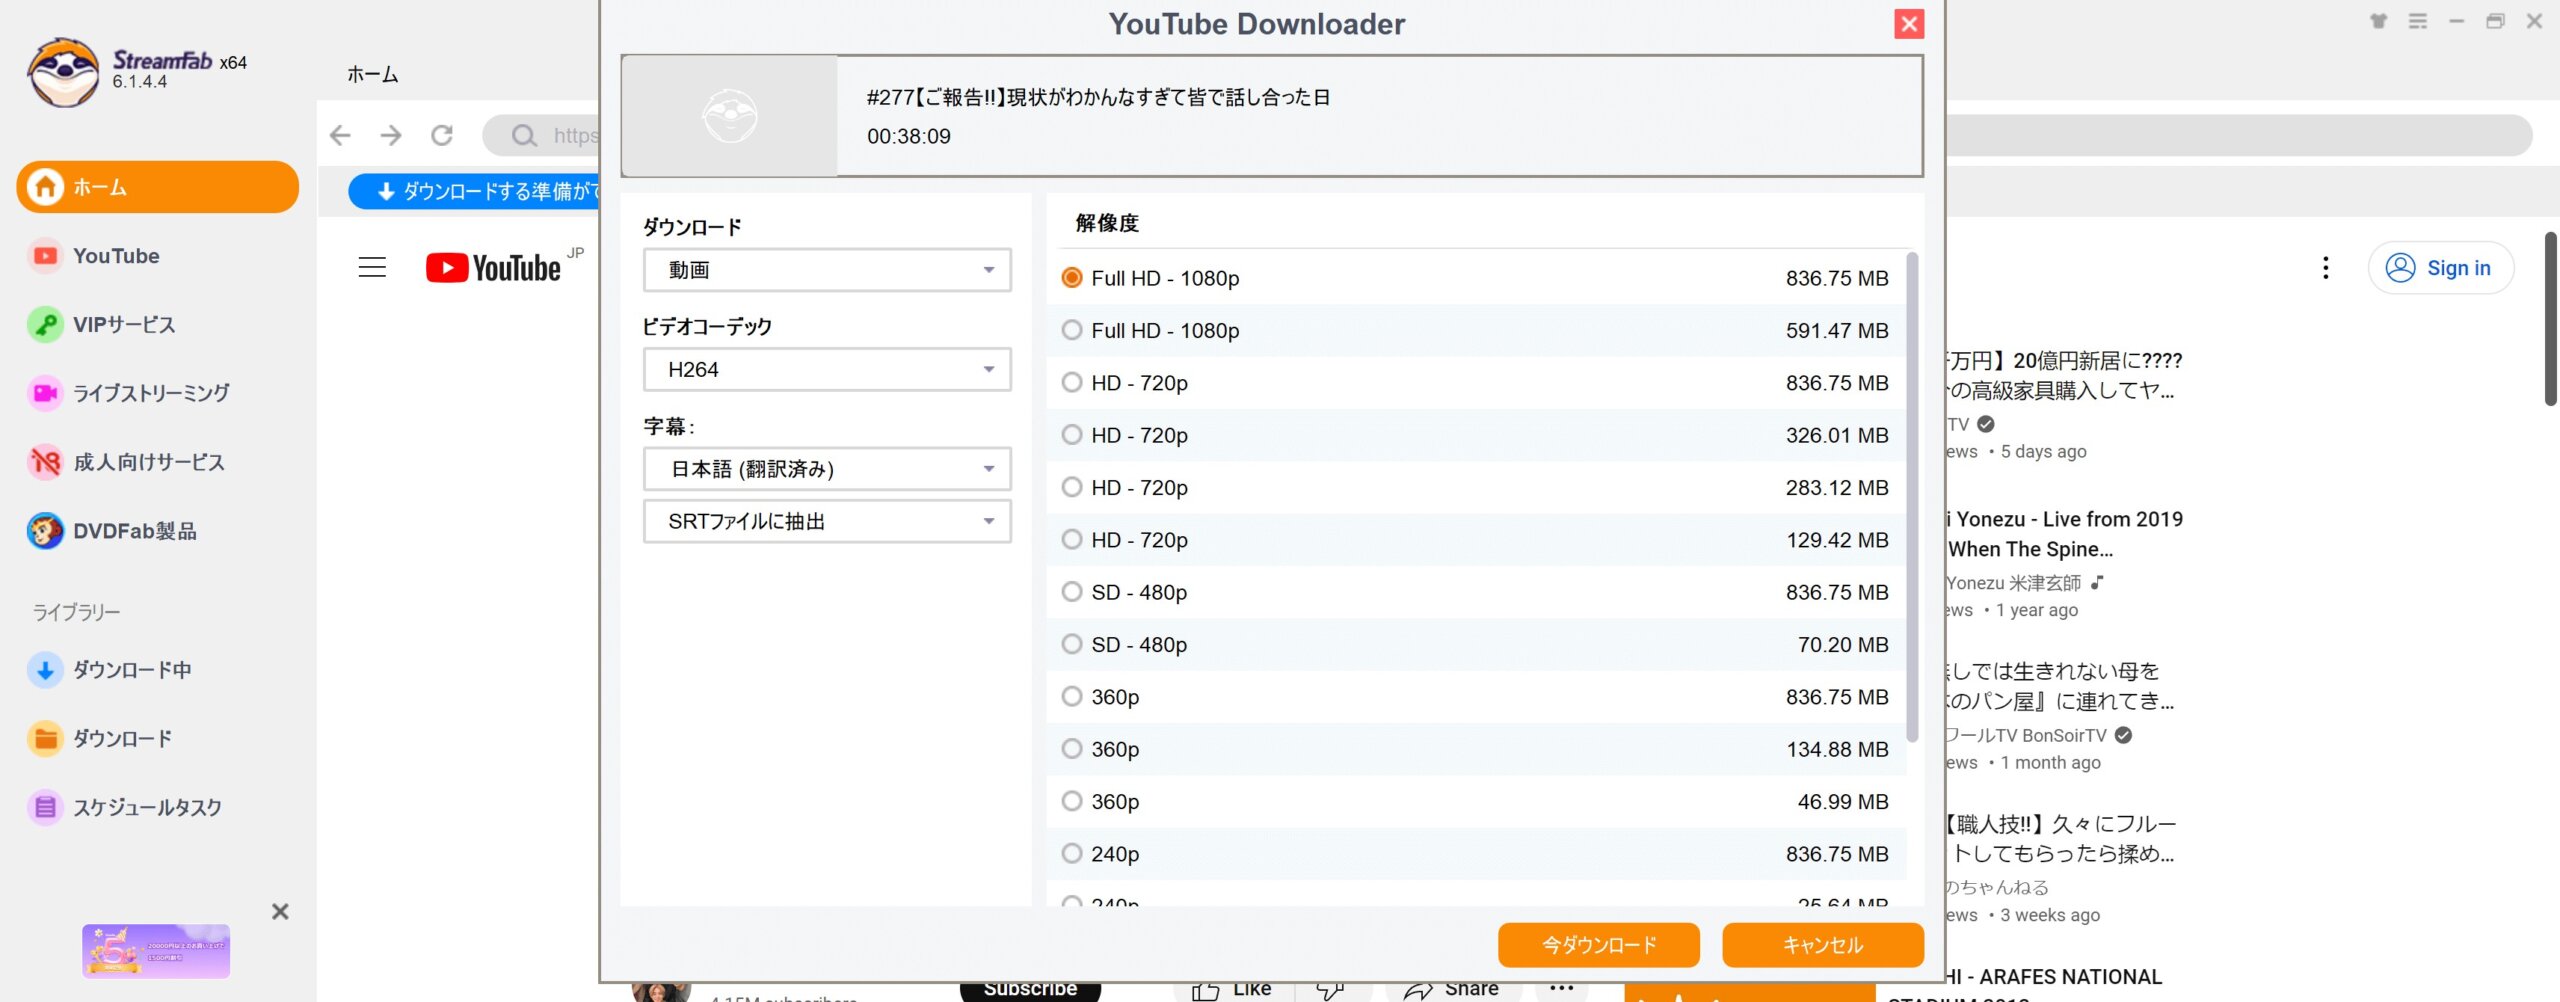Select 240p 836.75 MB option
2560x1002 pixels.
(1476, 854)
